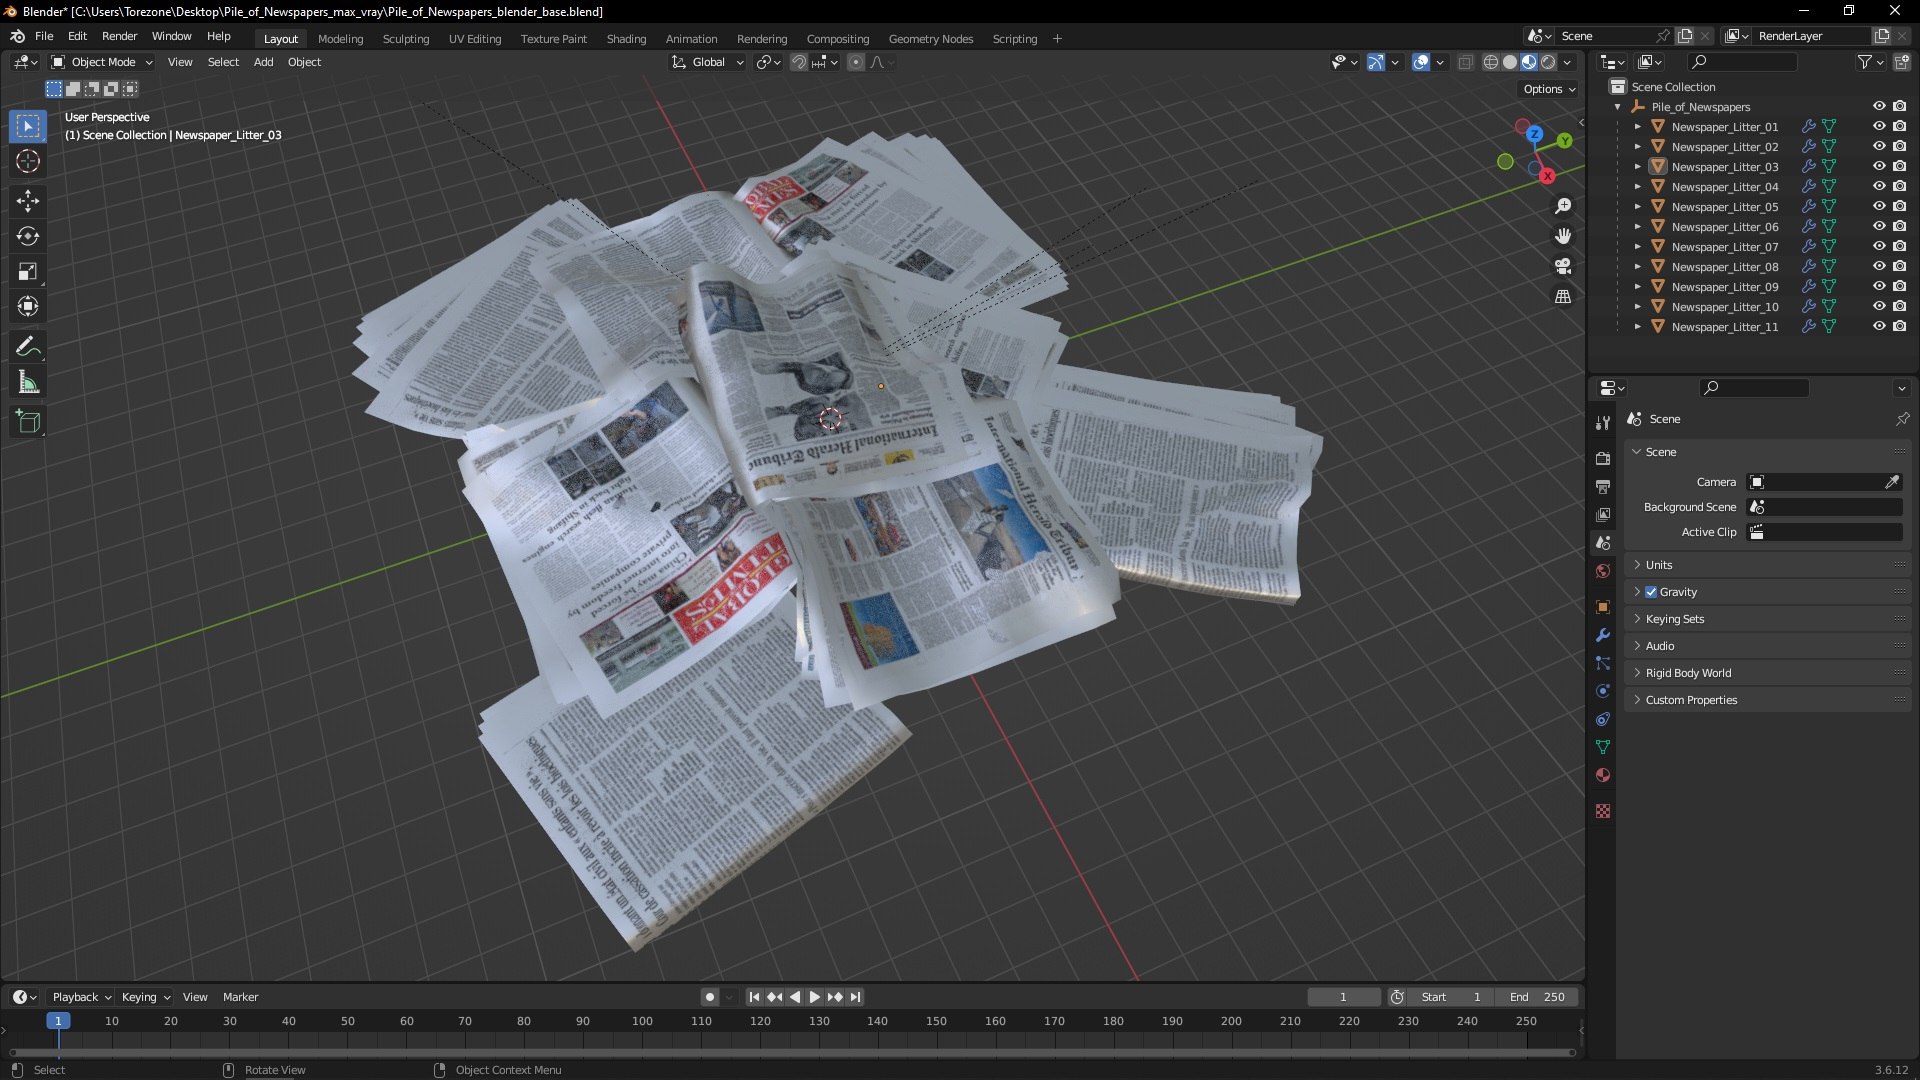This screenshot has height=1080, width=1920.
Task: Select the Add Cube tool
Action: pyautogui.click(x=28, y=422)
